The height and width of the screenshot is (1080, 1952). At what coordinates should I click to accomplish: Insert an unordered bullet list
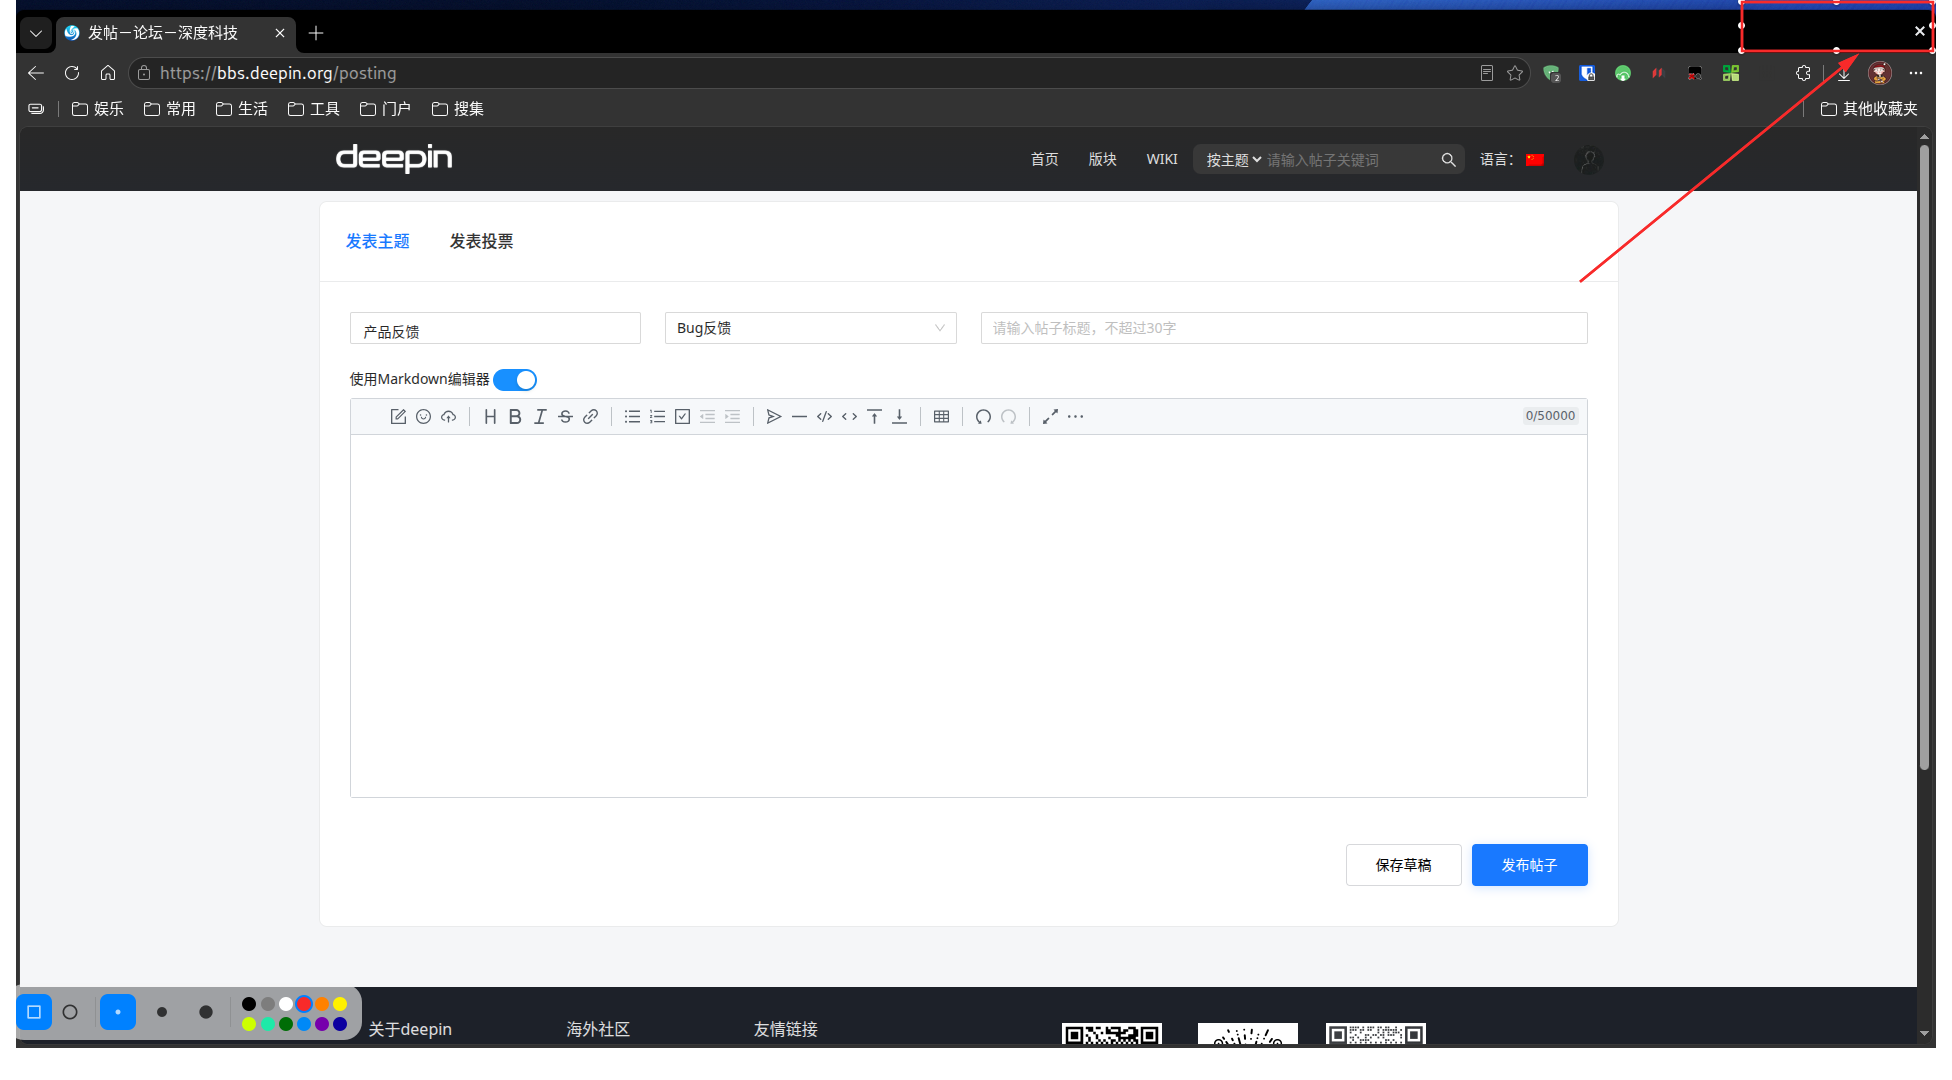[632, 417]
